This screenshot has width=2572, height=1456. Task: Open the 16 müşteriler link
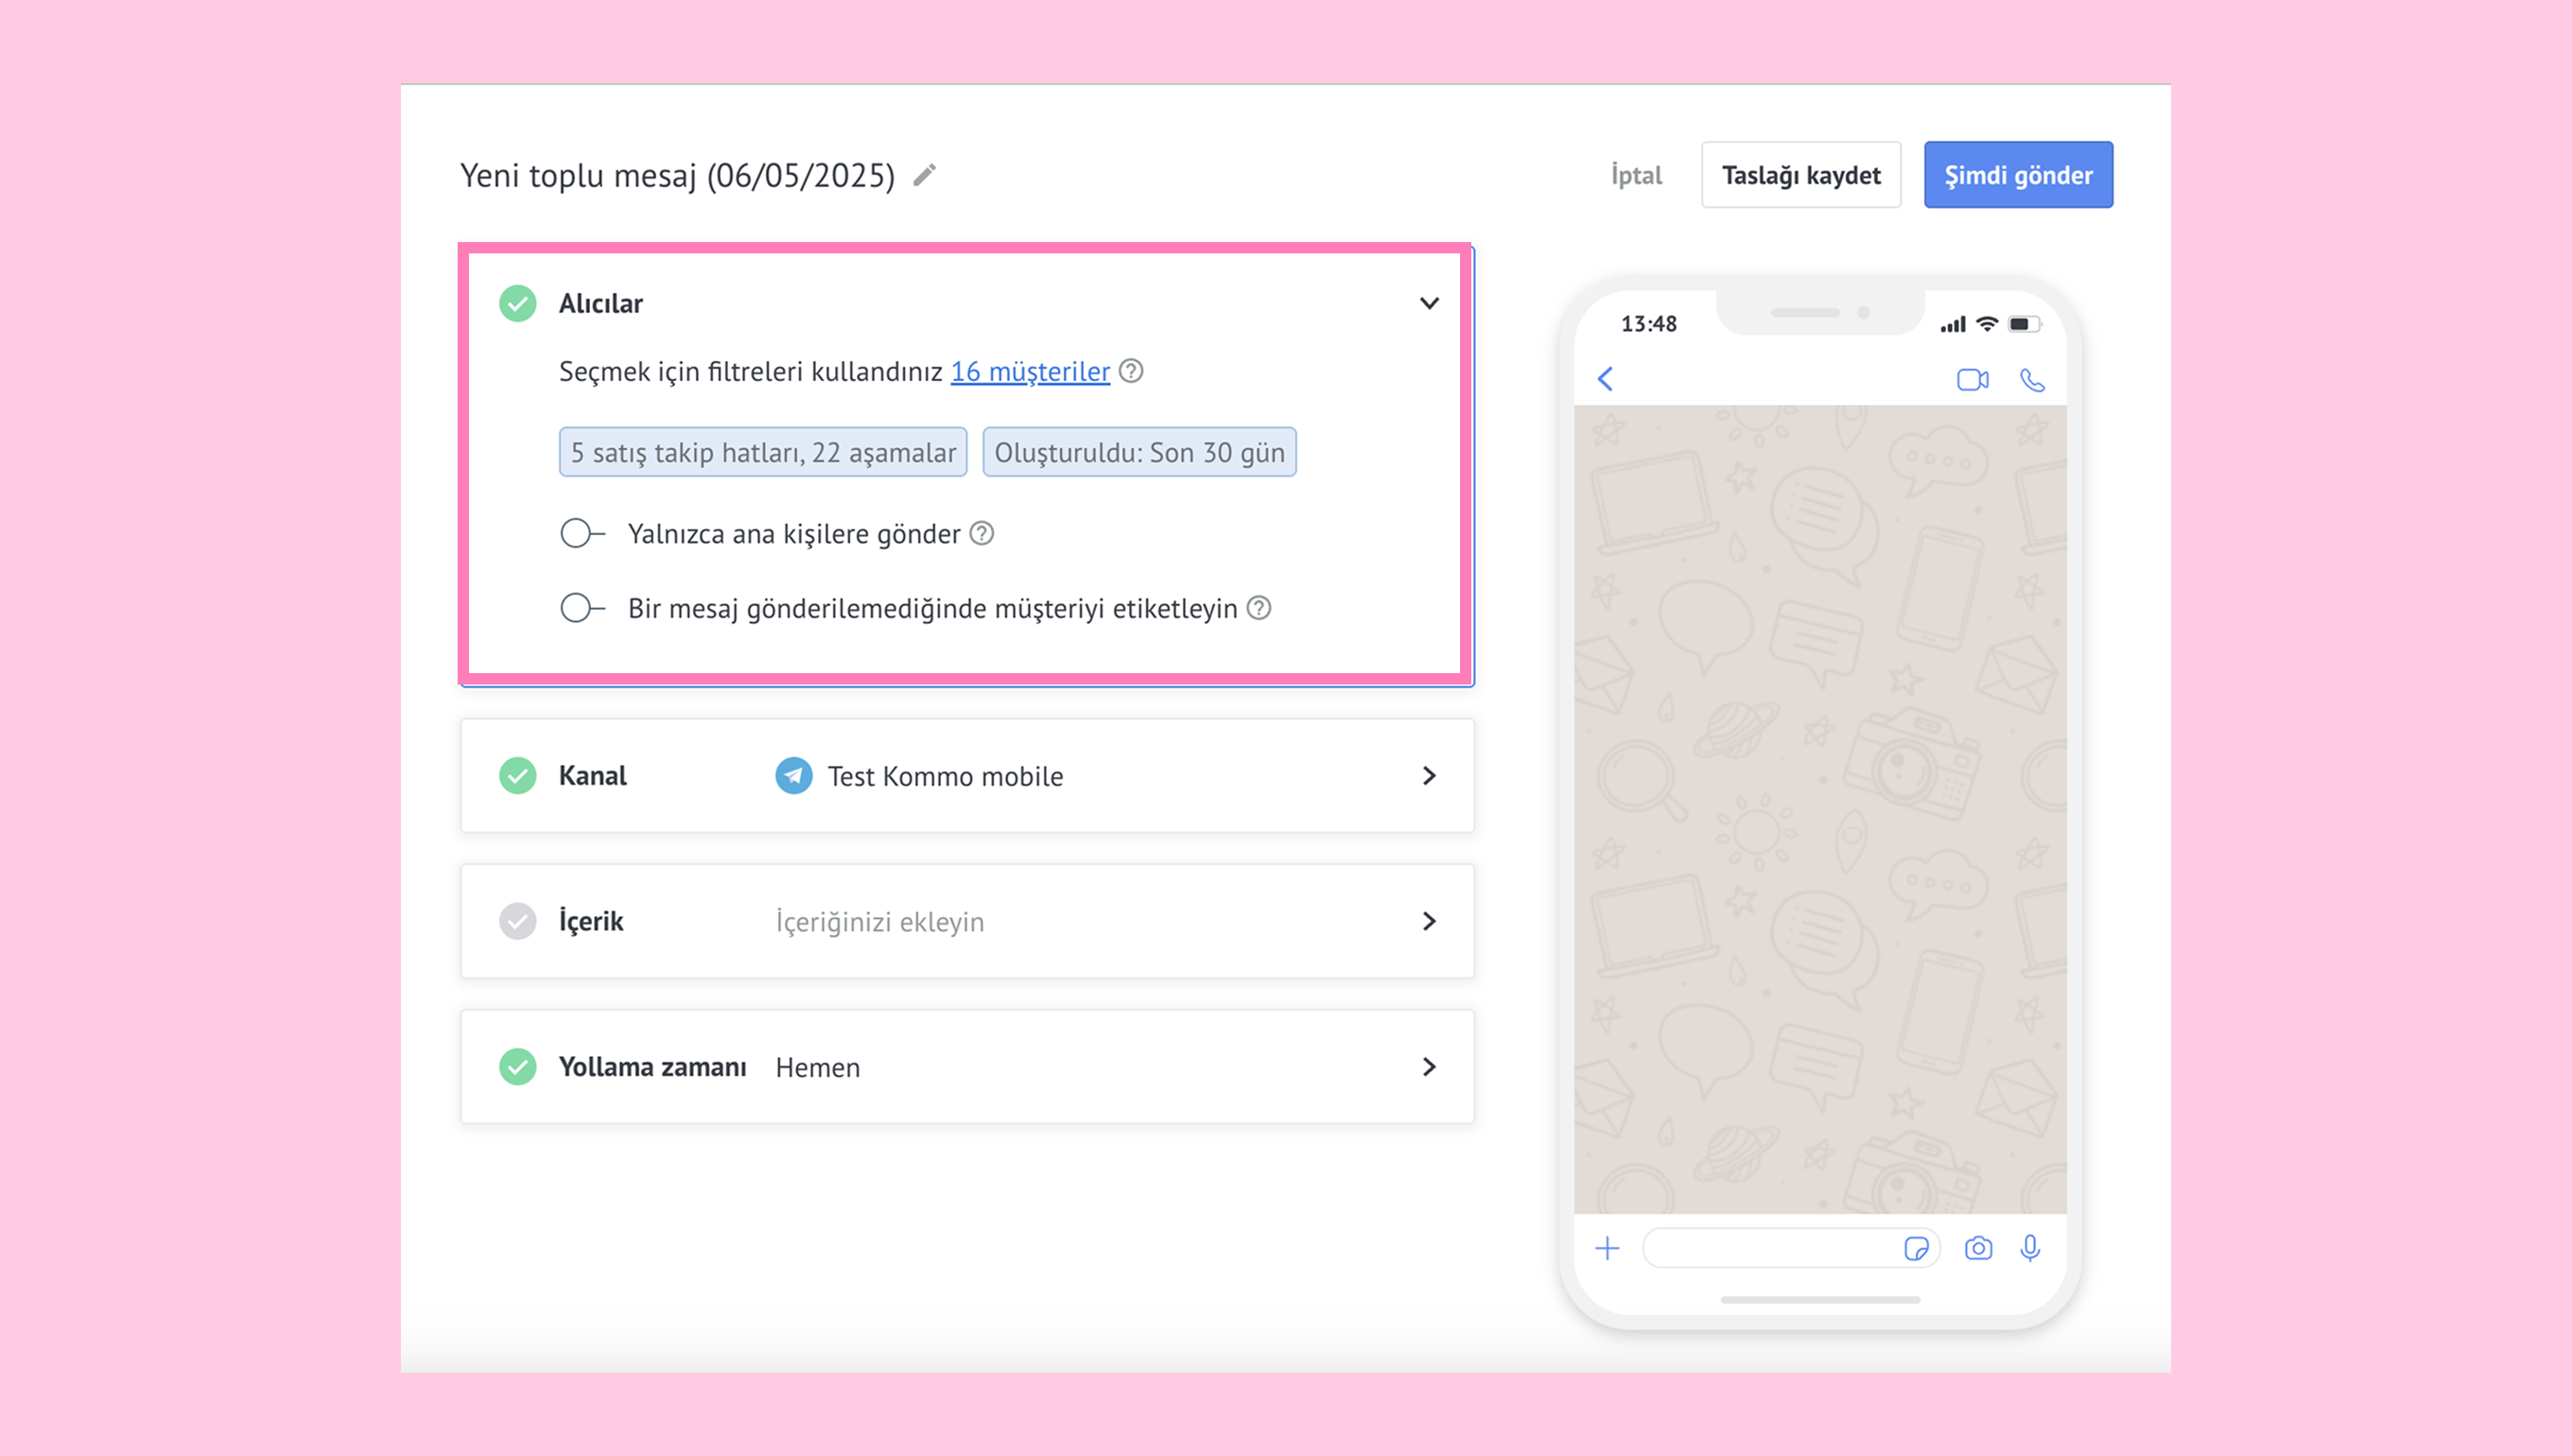pos(1030,371)
